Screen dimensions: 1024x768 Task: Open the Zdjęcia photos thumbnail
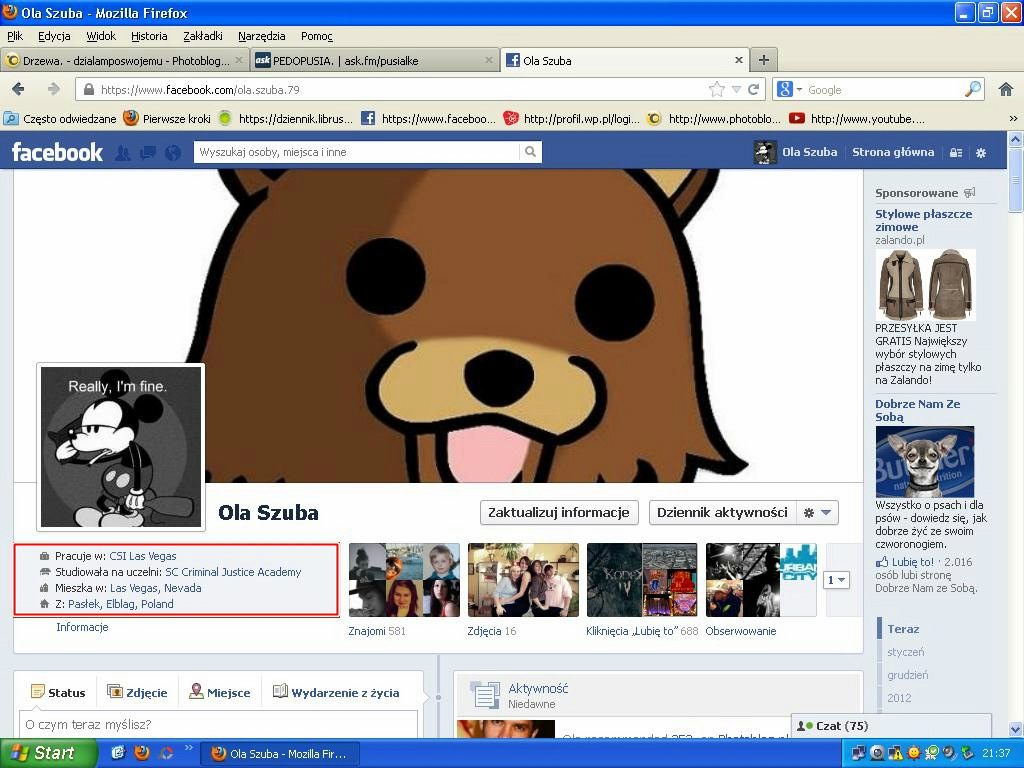tap(523, 580)
